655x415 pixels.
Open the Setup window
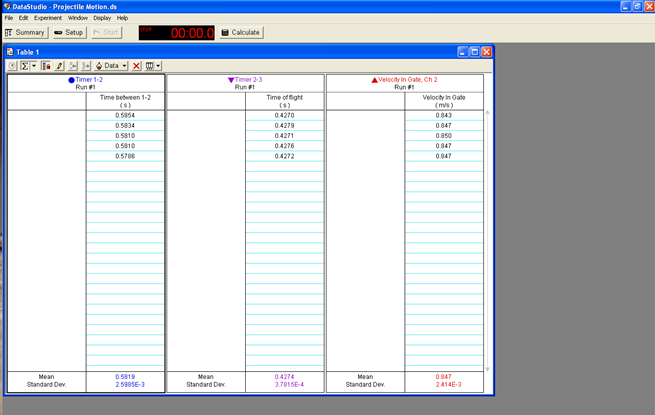tap(69, 32)
